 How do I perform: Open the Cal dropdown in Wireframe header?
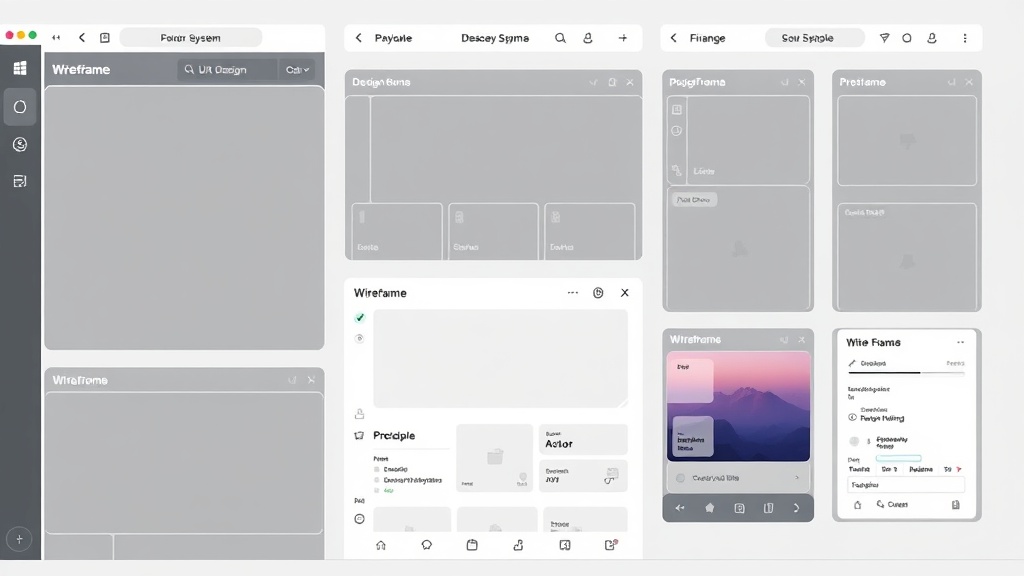tap(297, 69)
